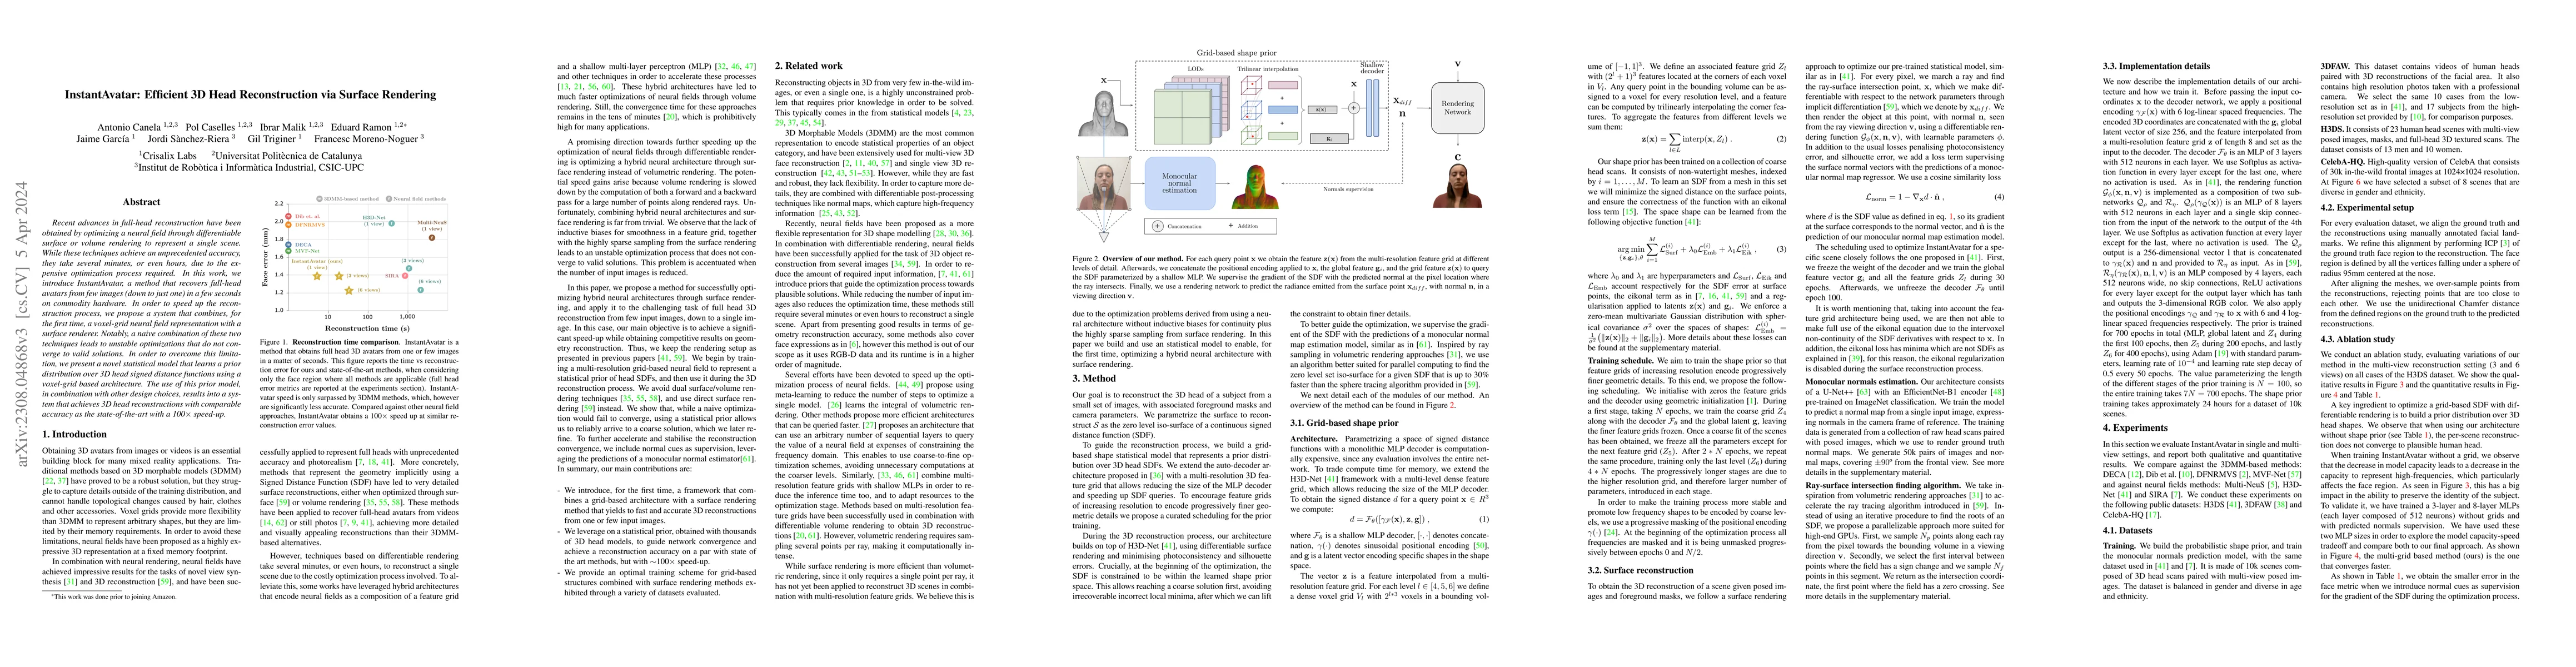
Task: Click the "Abstract" heading
Action: (x=141, y=201)
